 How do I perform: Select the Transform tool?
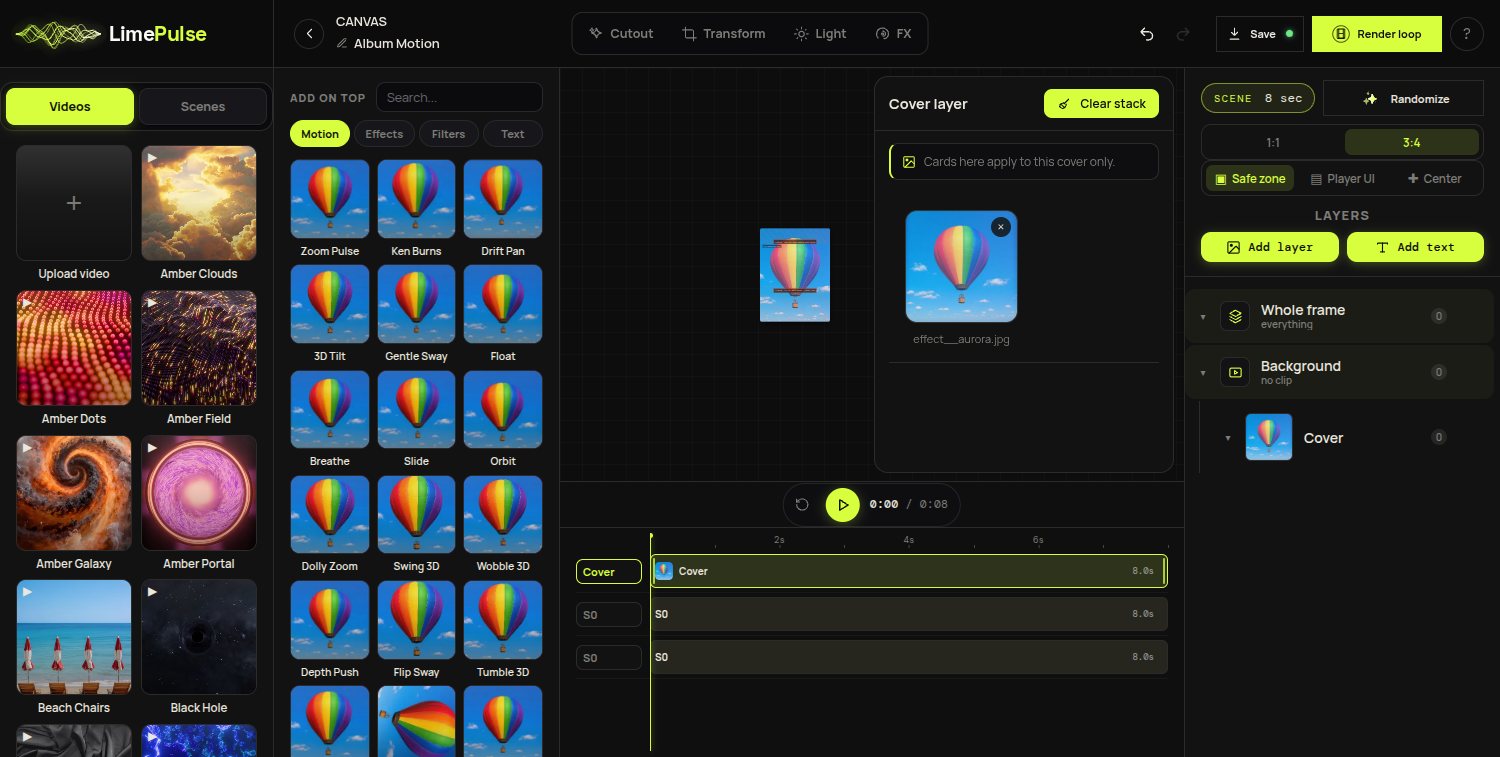[723, 34]
